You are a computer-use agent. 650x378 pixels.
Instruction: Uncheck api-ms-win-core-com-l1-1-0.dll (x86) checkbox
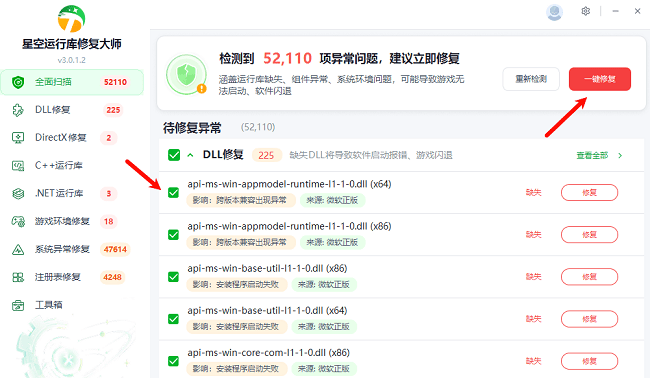[x=173, y=361]
